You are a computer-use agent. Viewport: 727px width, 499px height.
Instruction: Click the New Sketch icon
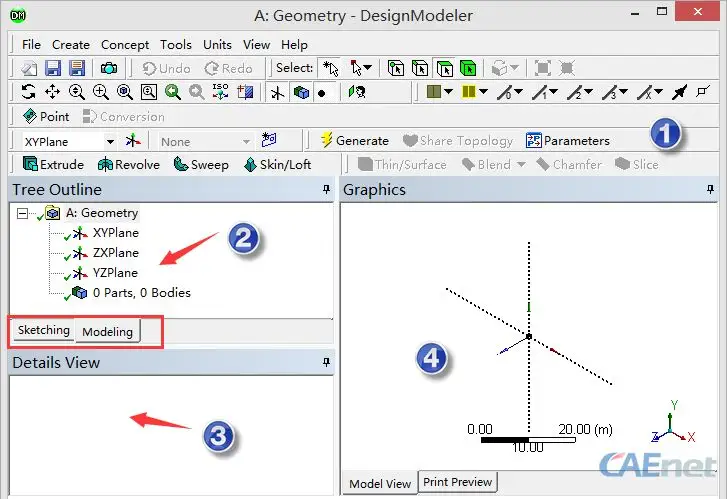269,140
